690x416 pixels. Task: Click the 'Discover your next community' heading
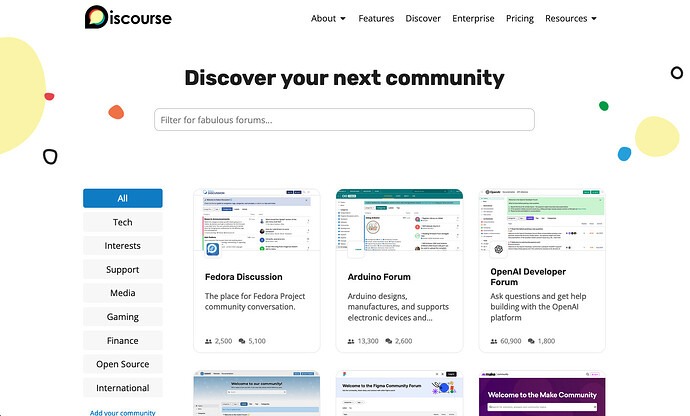(345, 78)
